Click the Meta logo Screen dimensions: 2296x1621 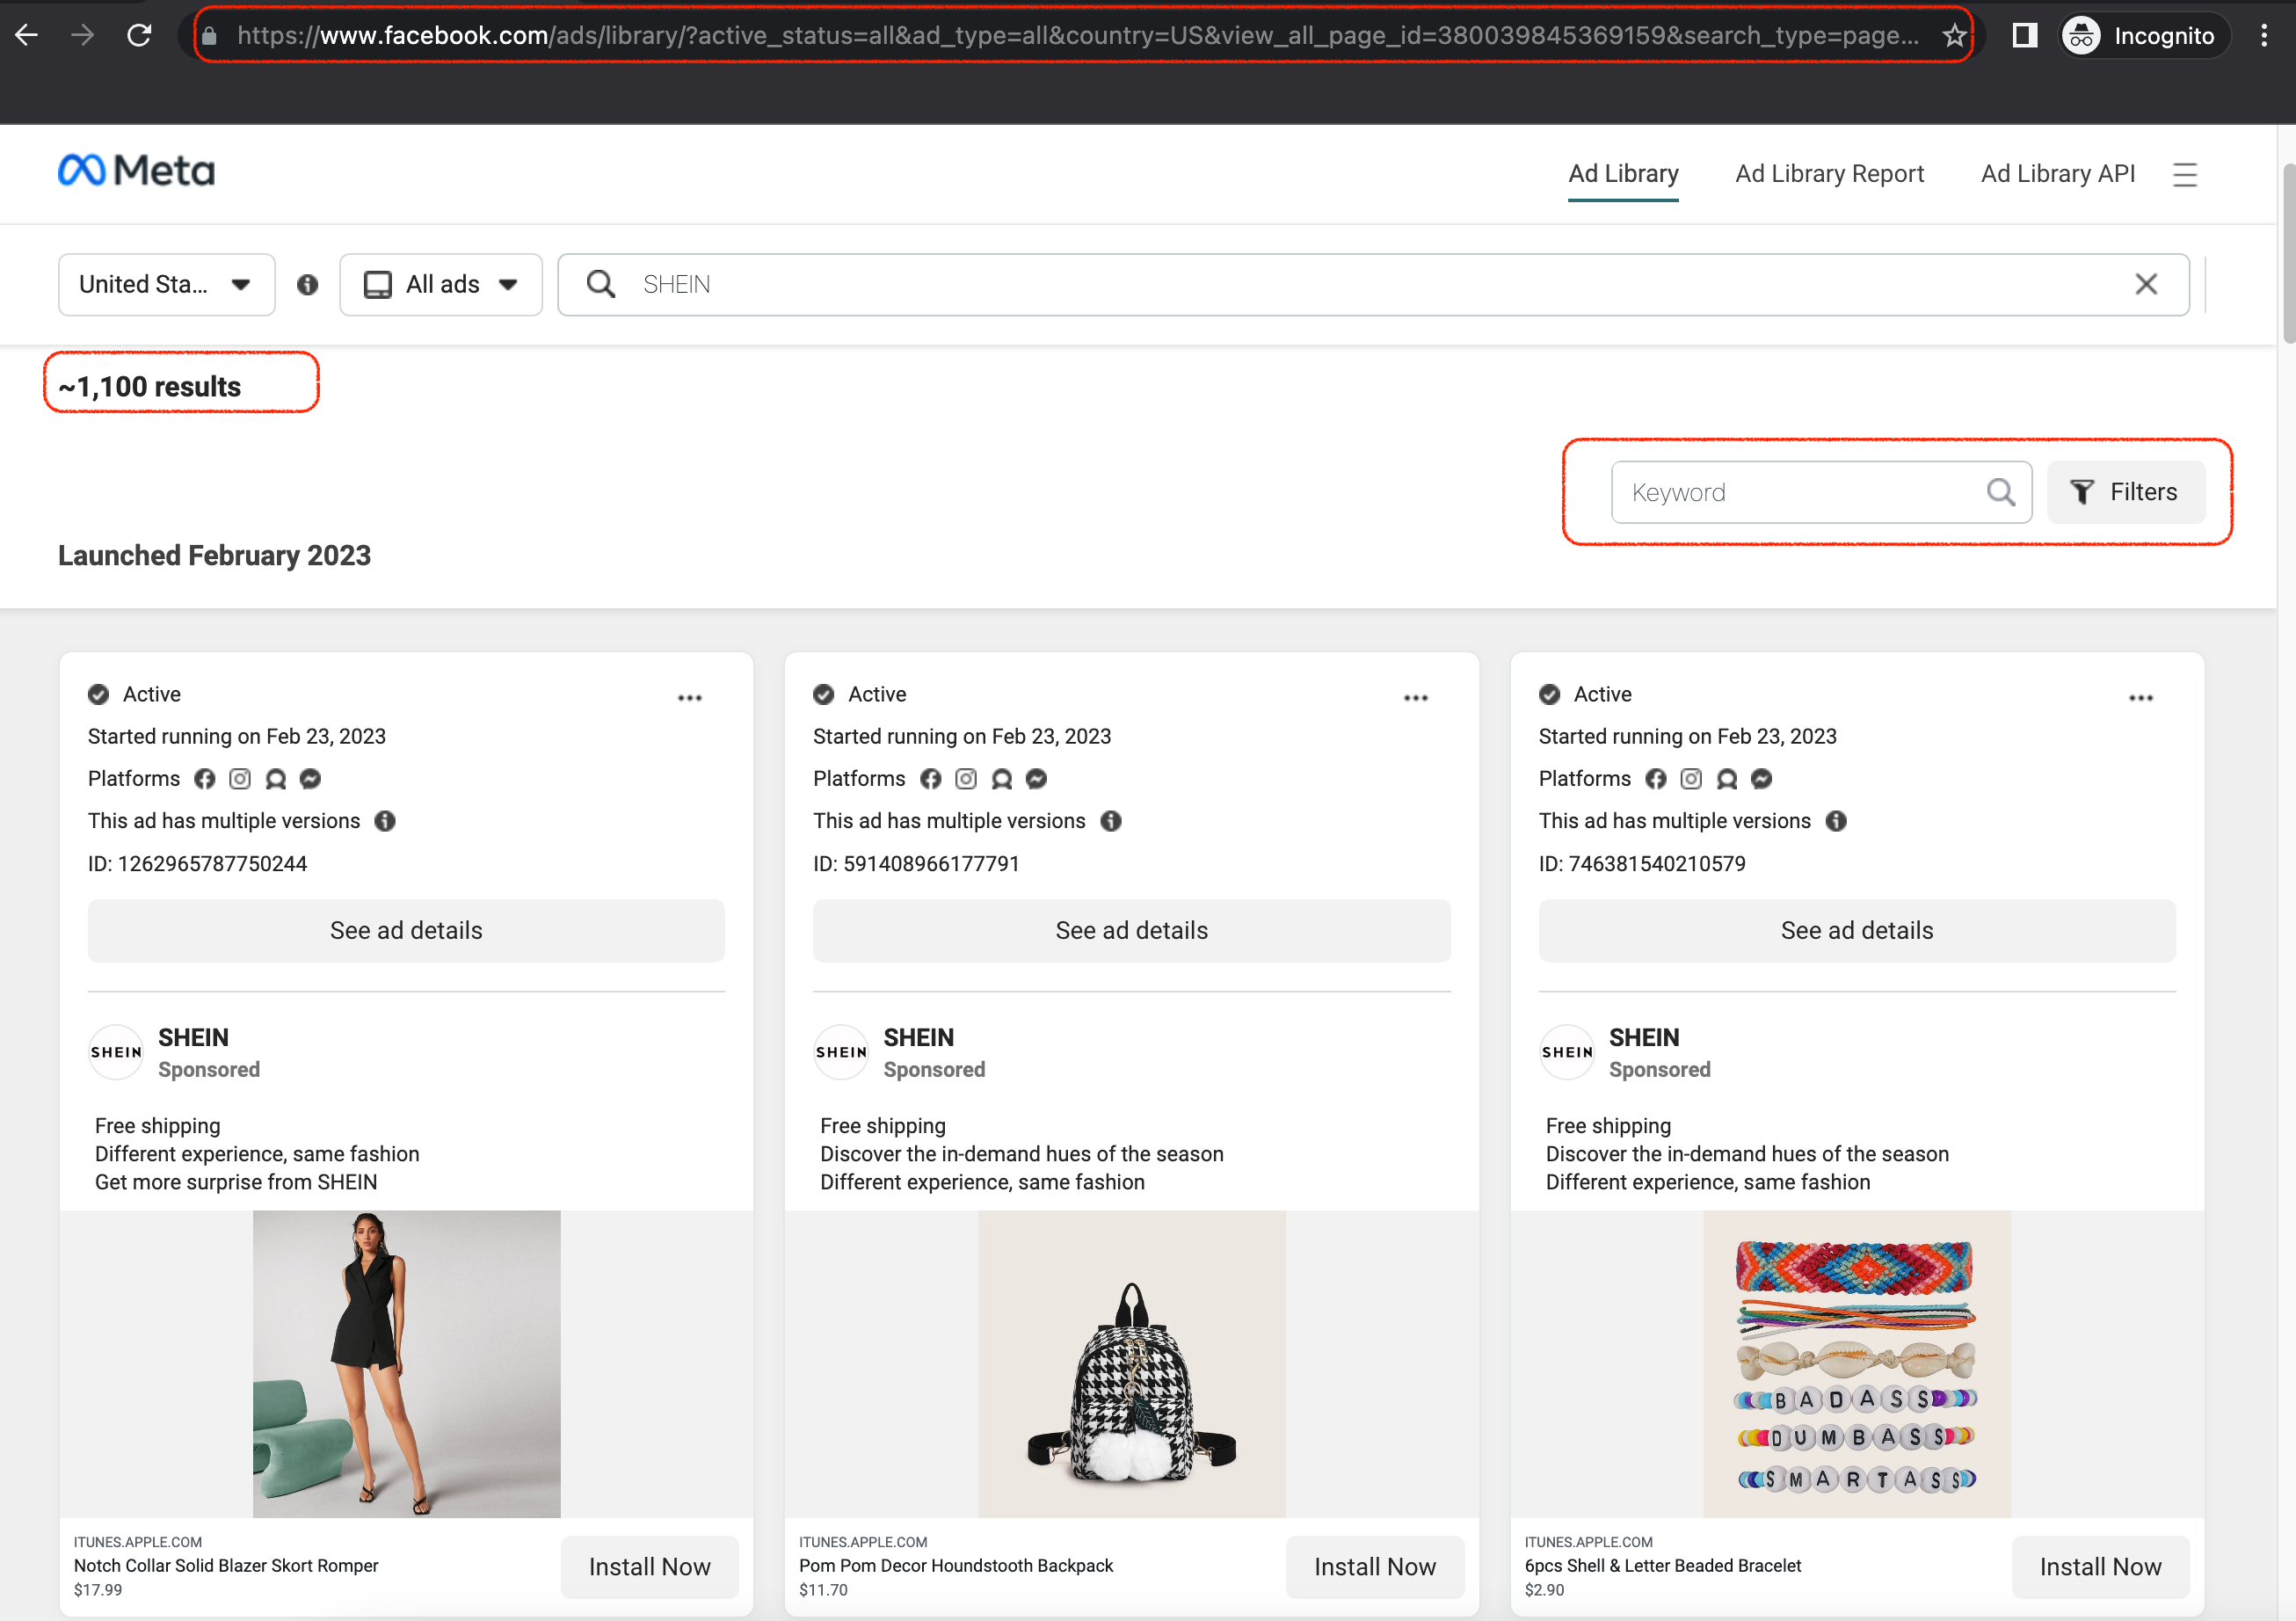coord(137,170)
